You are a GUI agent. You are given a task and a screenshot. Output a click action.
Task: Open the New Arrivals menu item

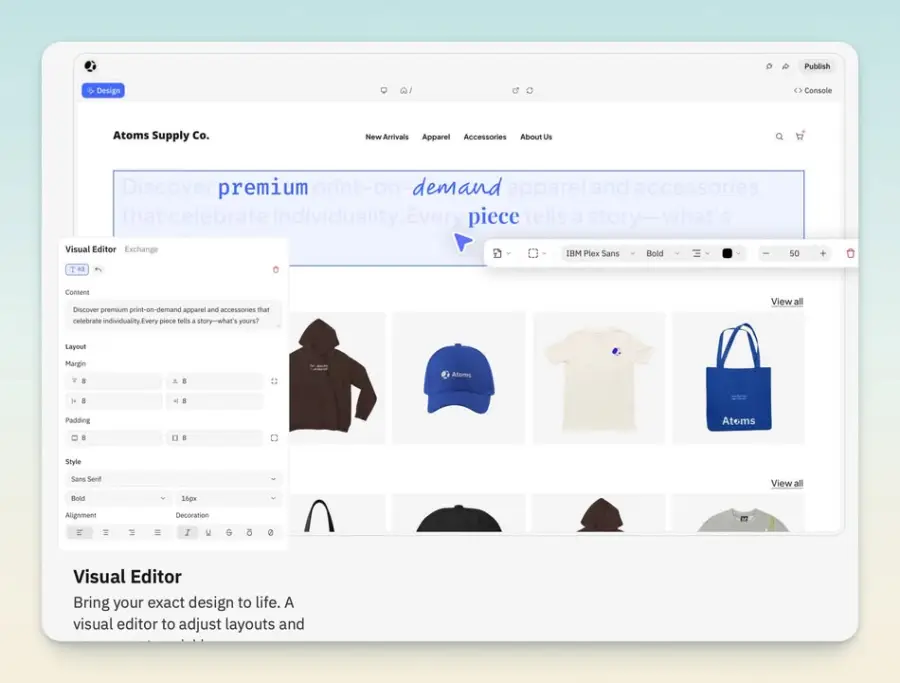(x=387, y=137)
